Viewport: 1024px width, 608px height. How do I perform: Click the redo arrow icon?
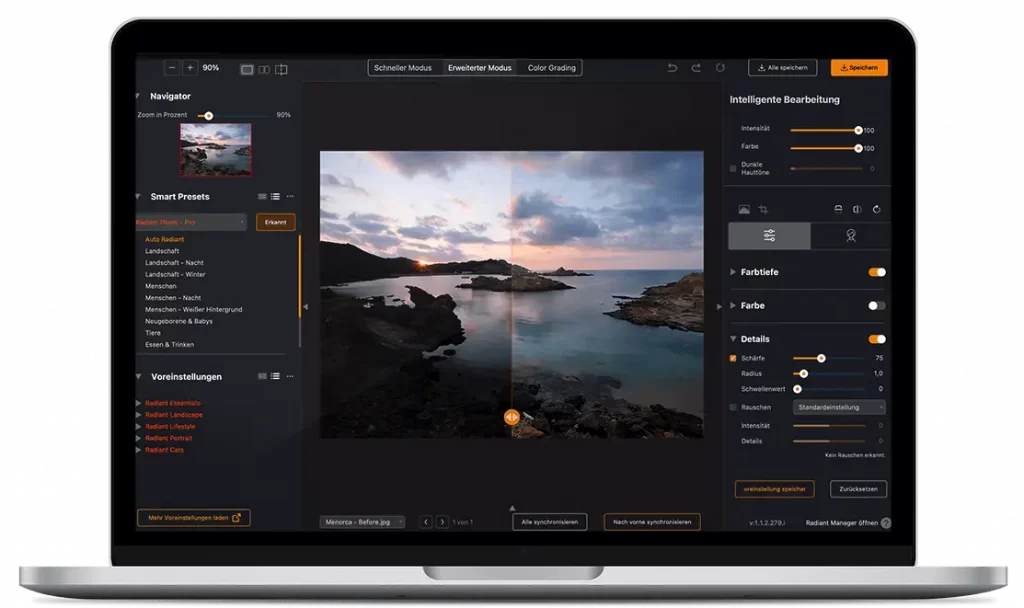point(696,68)
